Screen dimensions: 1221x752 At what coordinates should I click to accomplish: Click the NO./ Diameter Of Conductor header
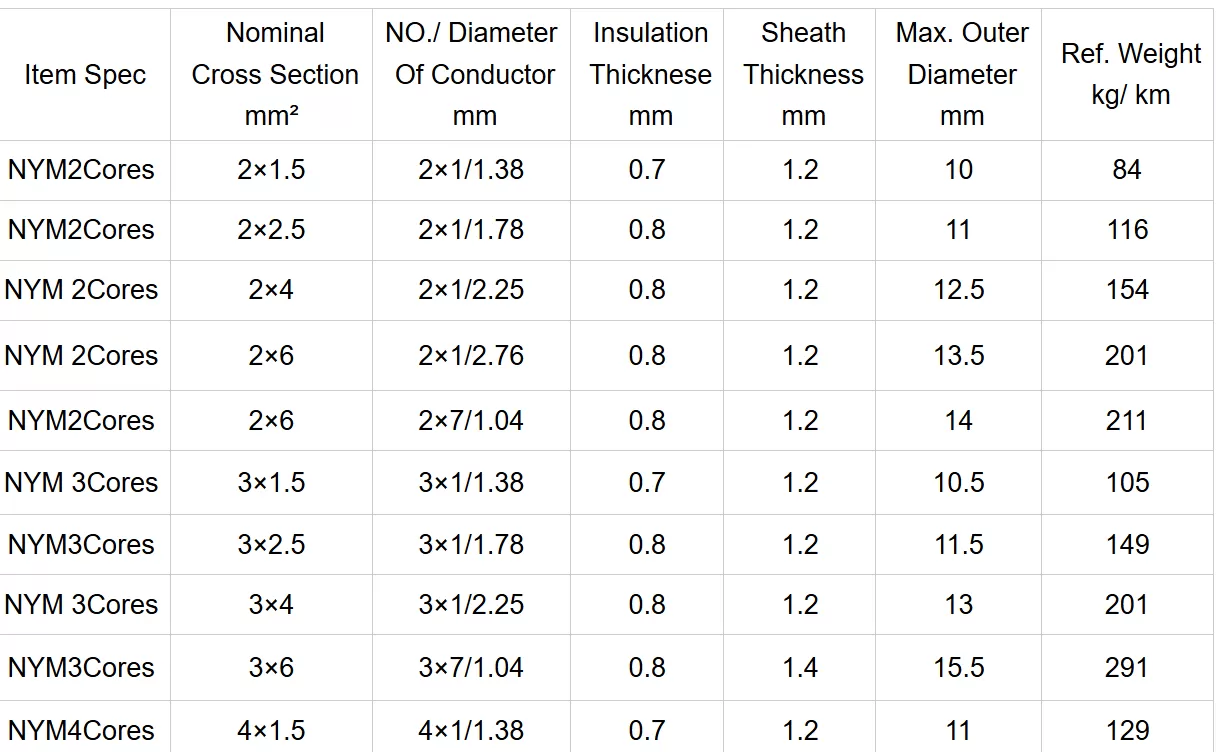(x=472, y=75)
